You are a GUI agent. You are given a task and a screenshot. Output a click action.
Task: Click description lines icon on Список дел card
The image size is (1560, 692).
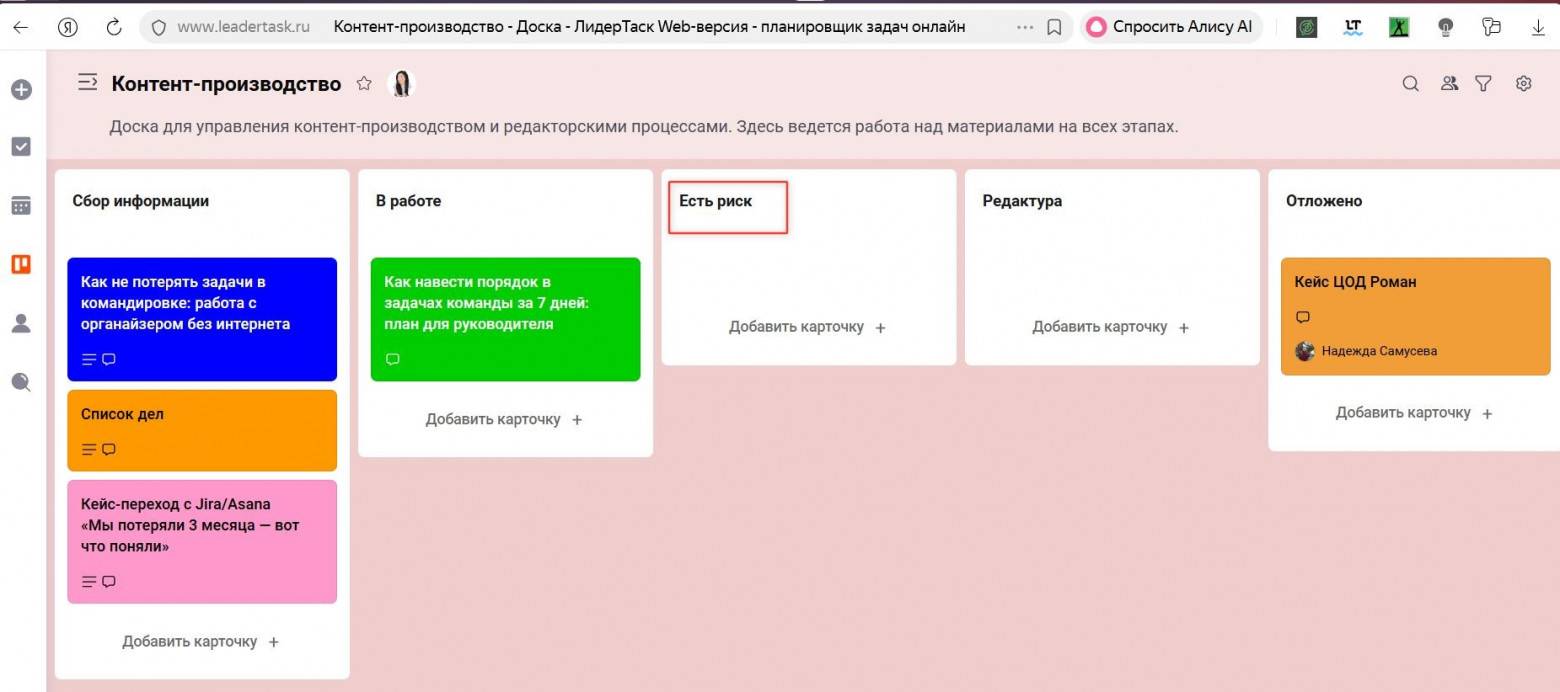click(89, 449)
